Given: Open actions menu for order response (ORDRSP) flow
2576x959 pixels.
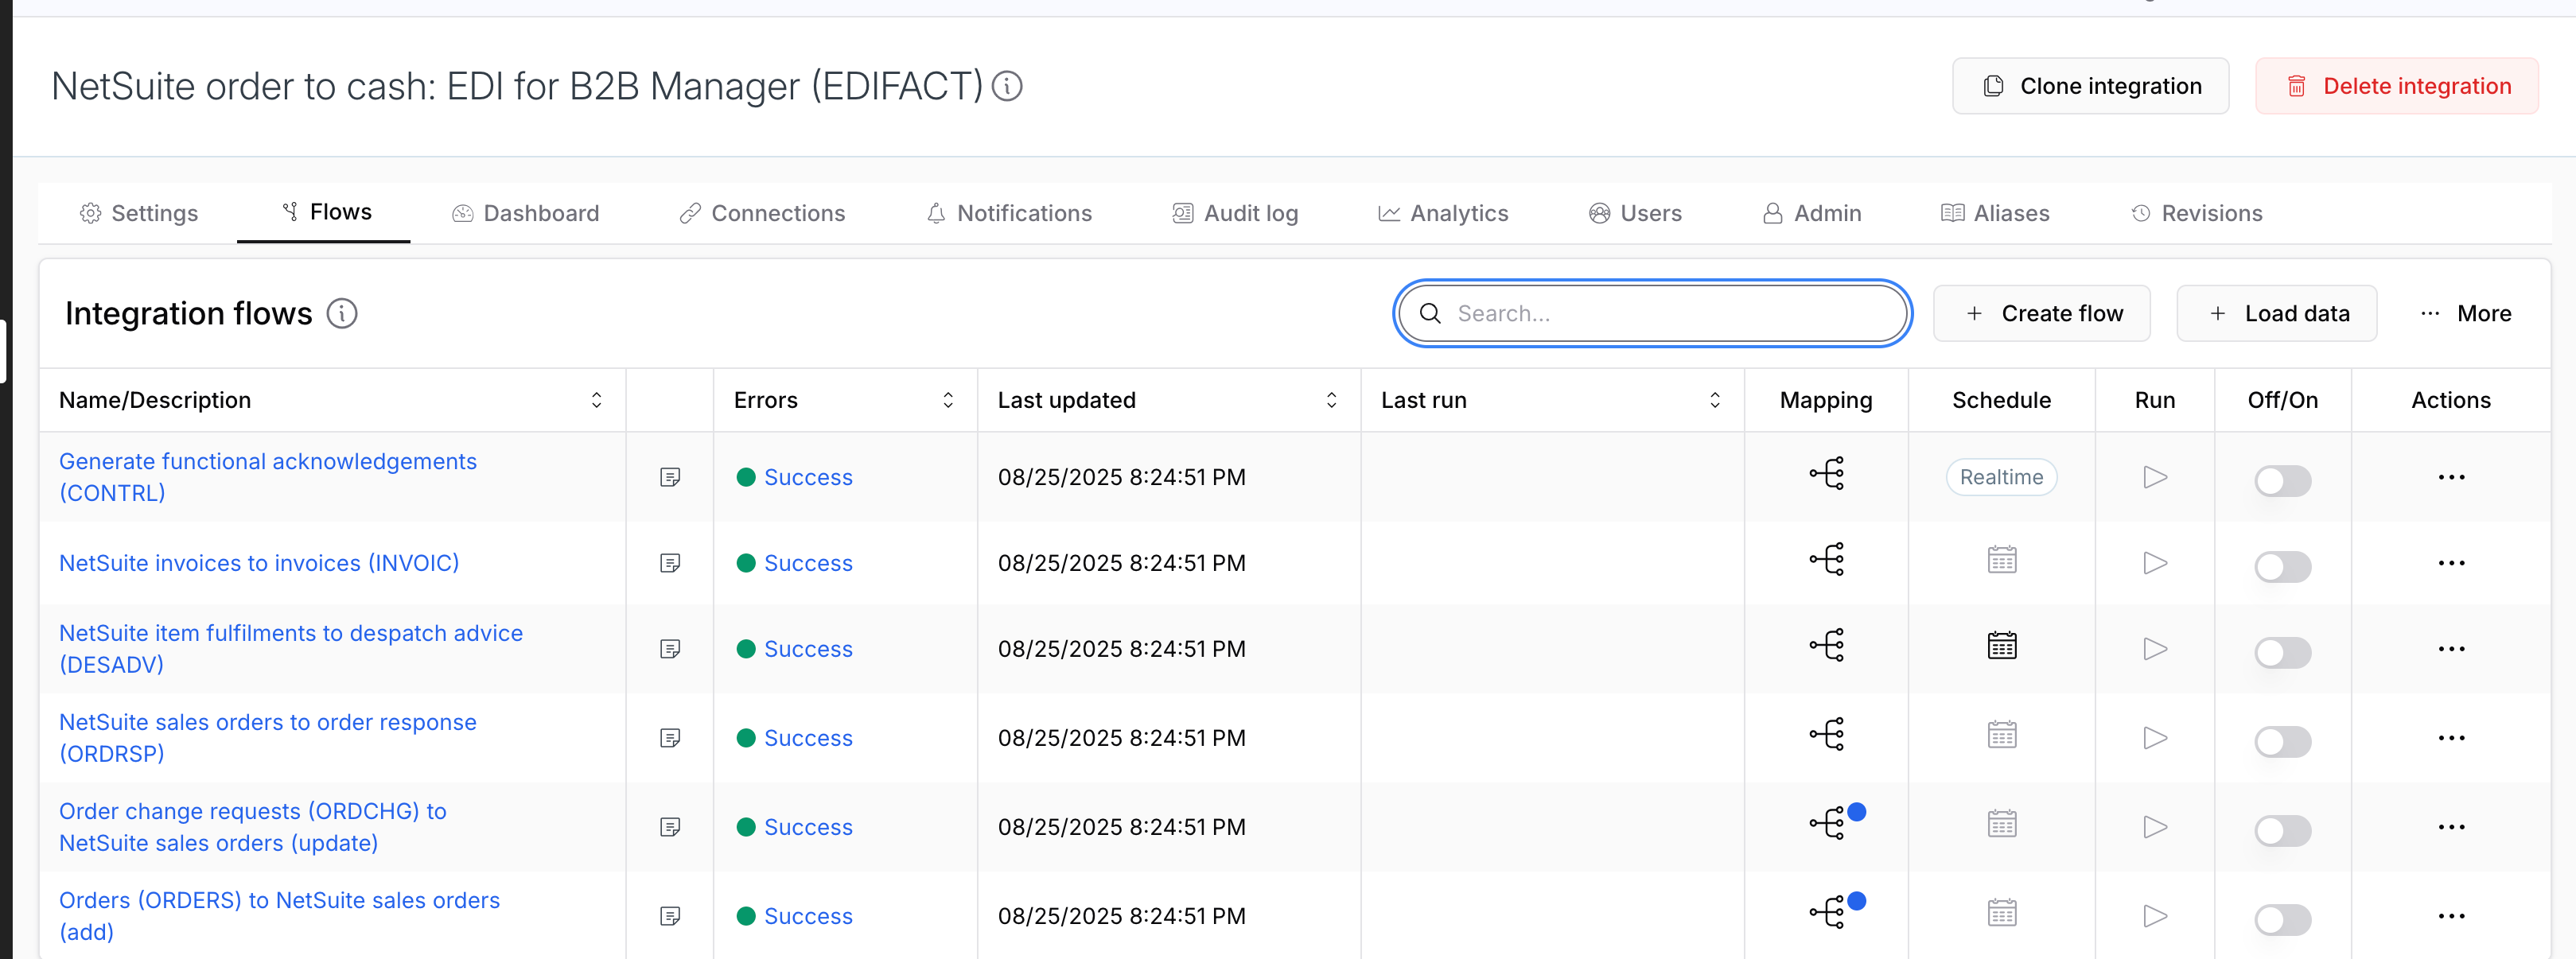Looking at the screenshot, I should coord(2451,738).
